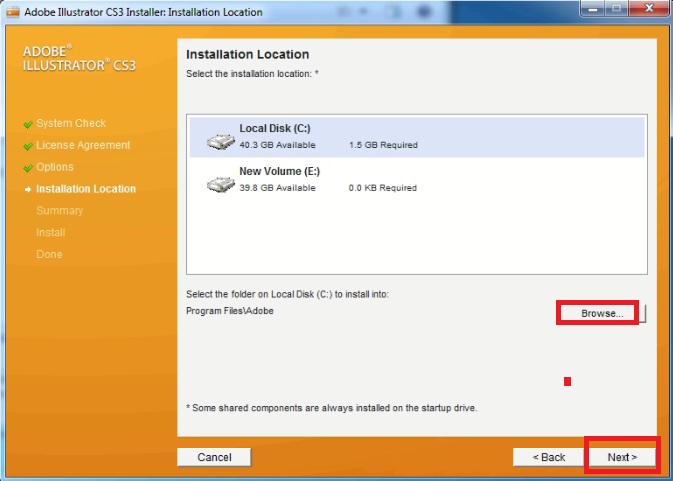
Task: Select Local Disk (C:) drive row
Action: (417, 136)
